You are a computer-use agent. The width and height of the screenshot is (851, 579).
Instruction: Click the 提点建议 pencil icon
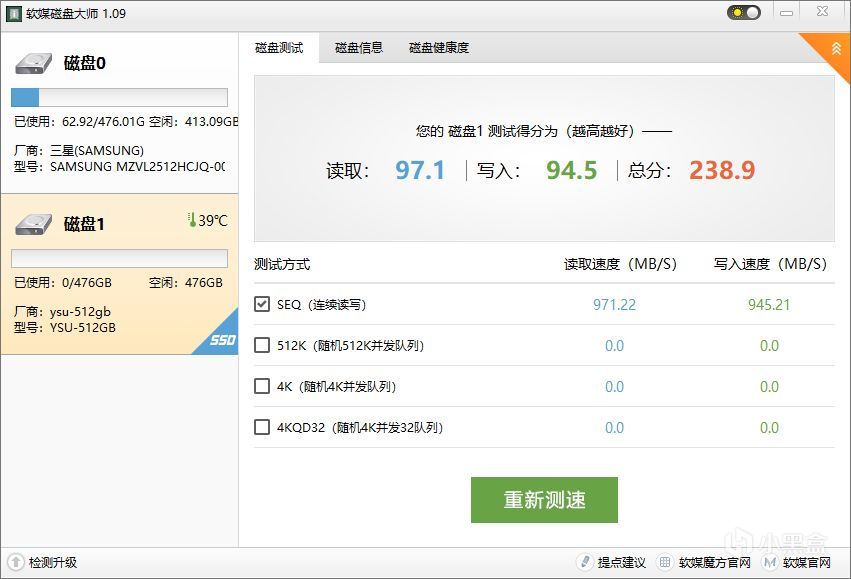pos(585,562)
